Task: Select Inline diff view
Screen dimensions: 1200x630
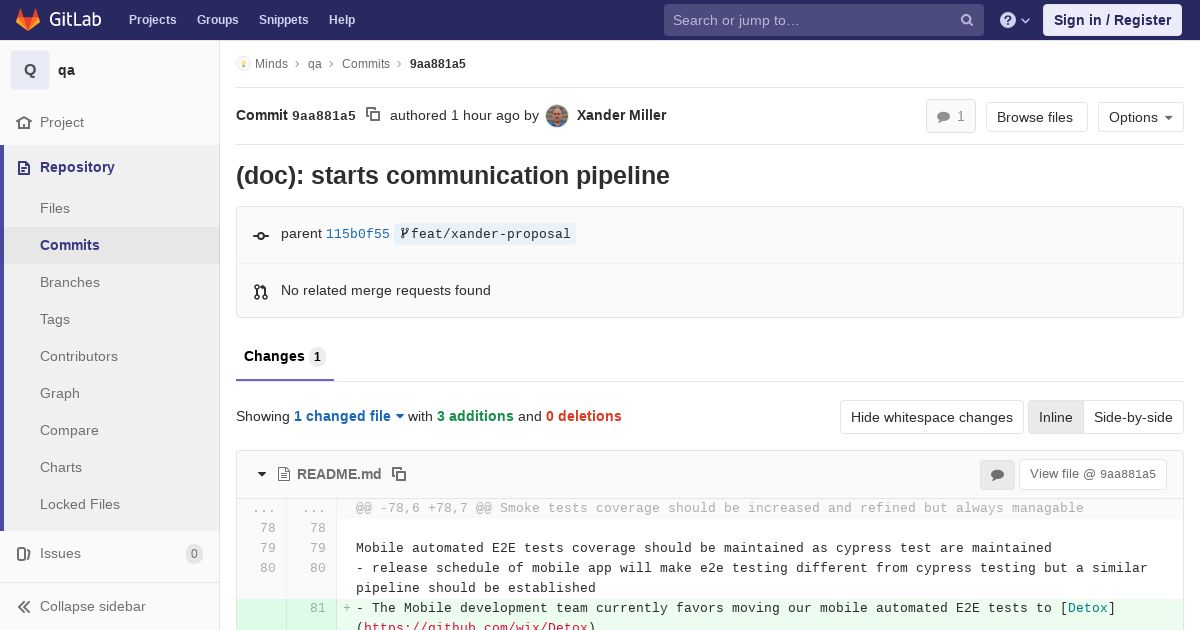Action: tap(1055, 417)
